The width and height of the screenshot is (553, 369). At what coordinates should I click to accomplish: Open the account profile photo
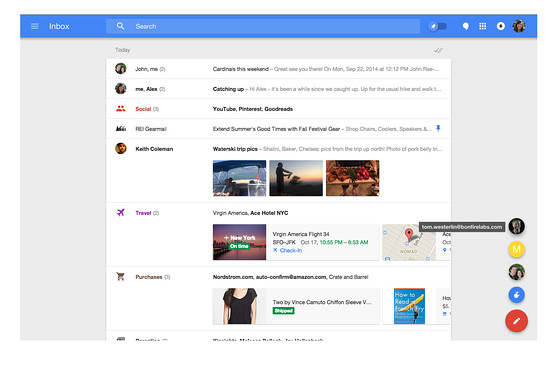(519, 26)
